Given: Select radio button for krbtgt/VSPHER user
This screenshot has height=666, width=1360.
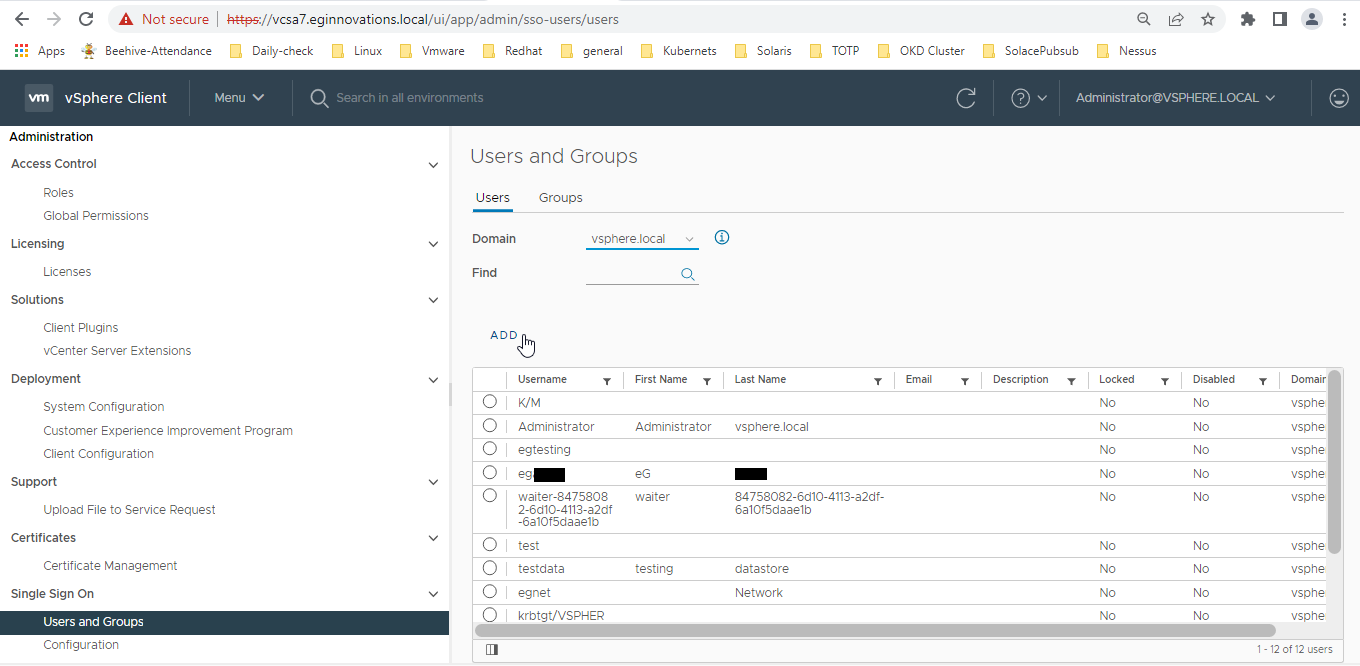Looking at the screenshot, I should coord(489,615).
